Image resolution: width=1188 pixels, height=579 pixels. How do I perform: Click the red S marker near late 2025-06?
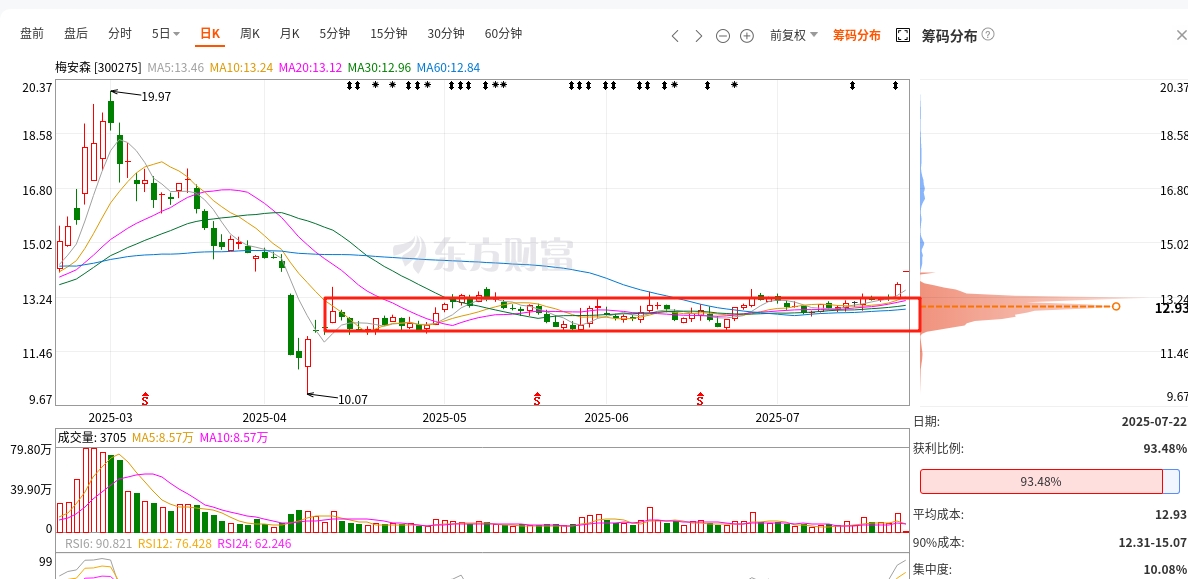click(701, 397)
